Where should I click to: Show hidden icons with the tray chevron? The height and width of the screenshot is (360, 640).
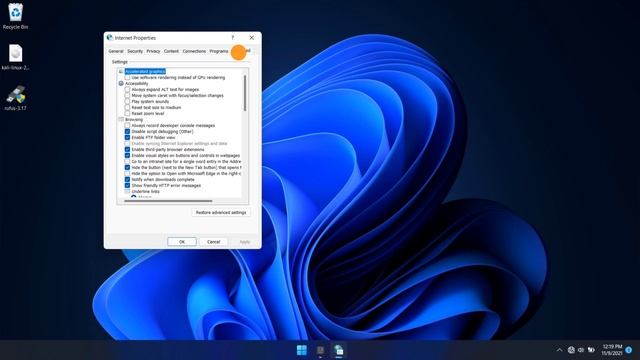tap(559, 350)
